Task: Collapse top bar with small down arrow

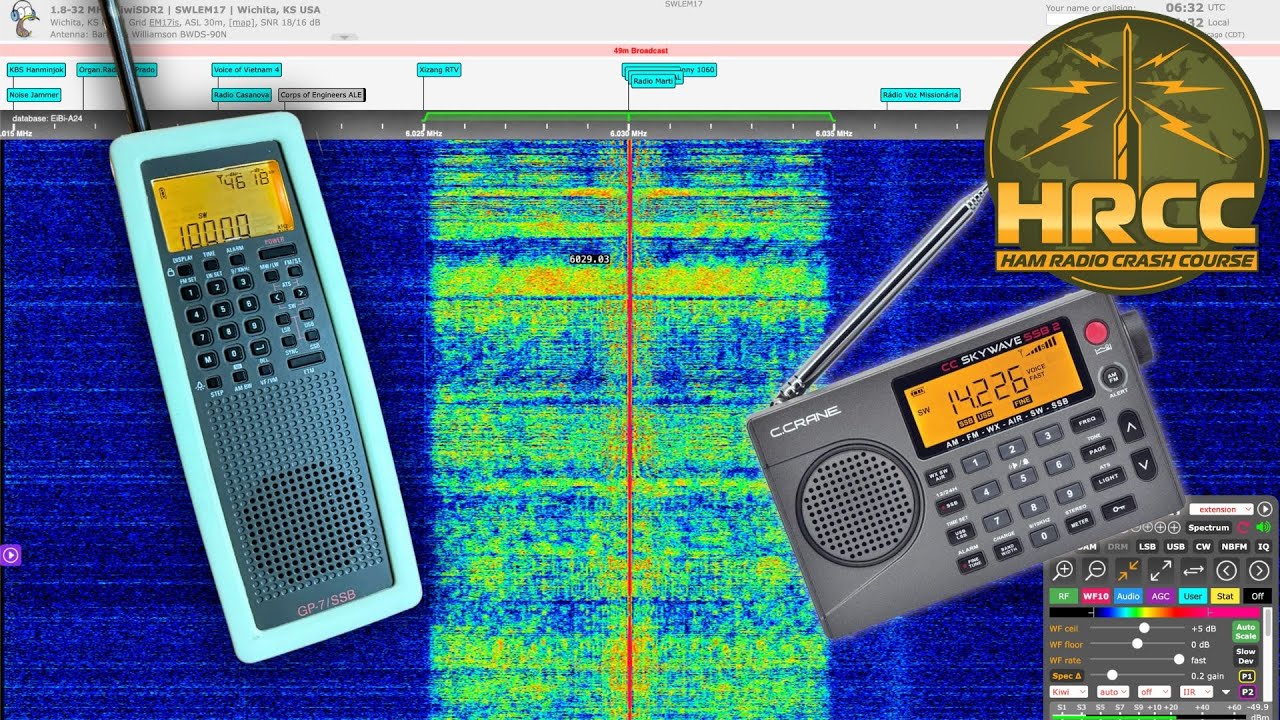Action: 344,37
